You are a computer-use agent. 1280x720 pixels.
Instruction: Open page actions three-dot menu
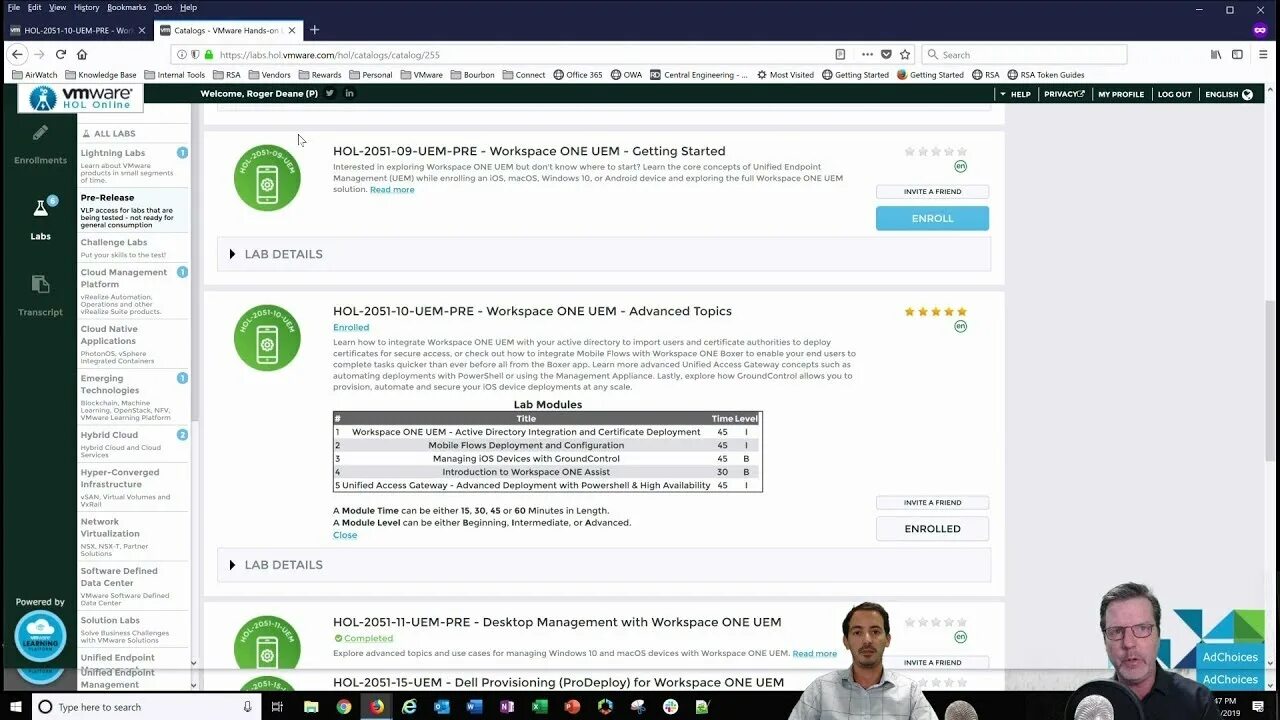[866, 55]
